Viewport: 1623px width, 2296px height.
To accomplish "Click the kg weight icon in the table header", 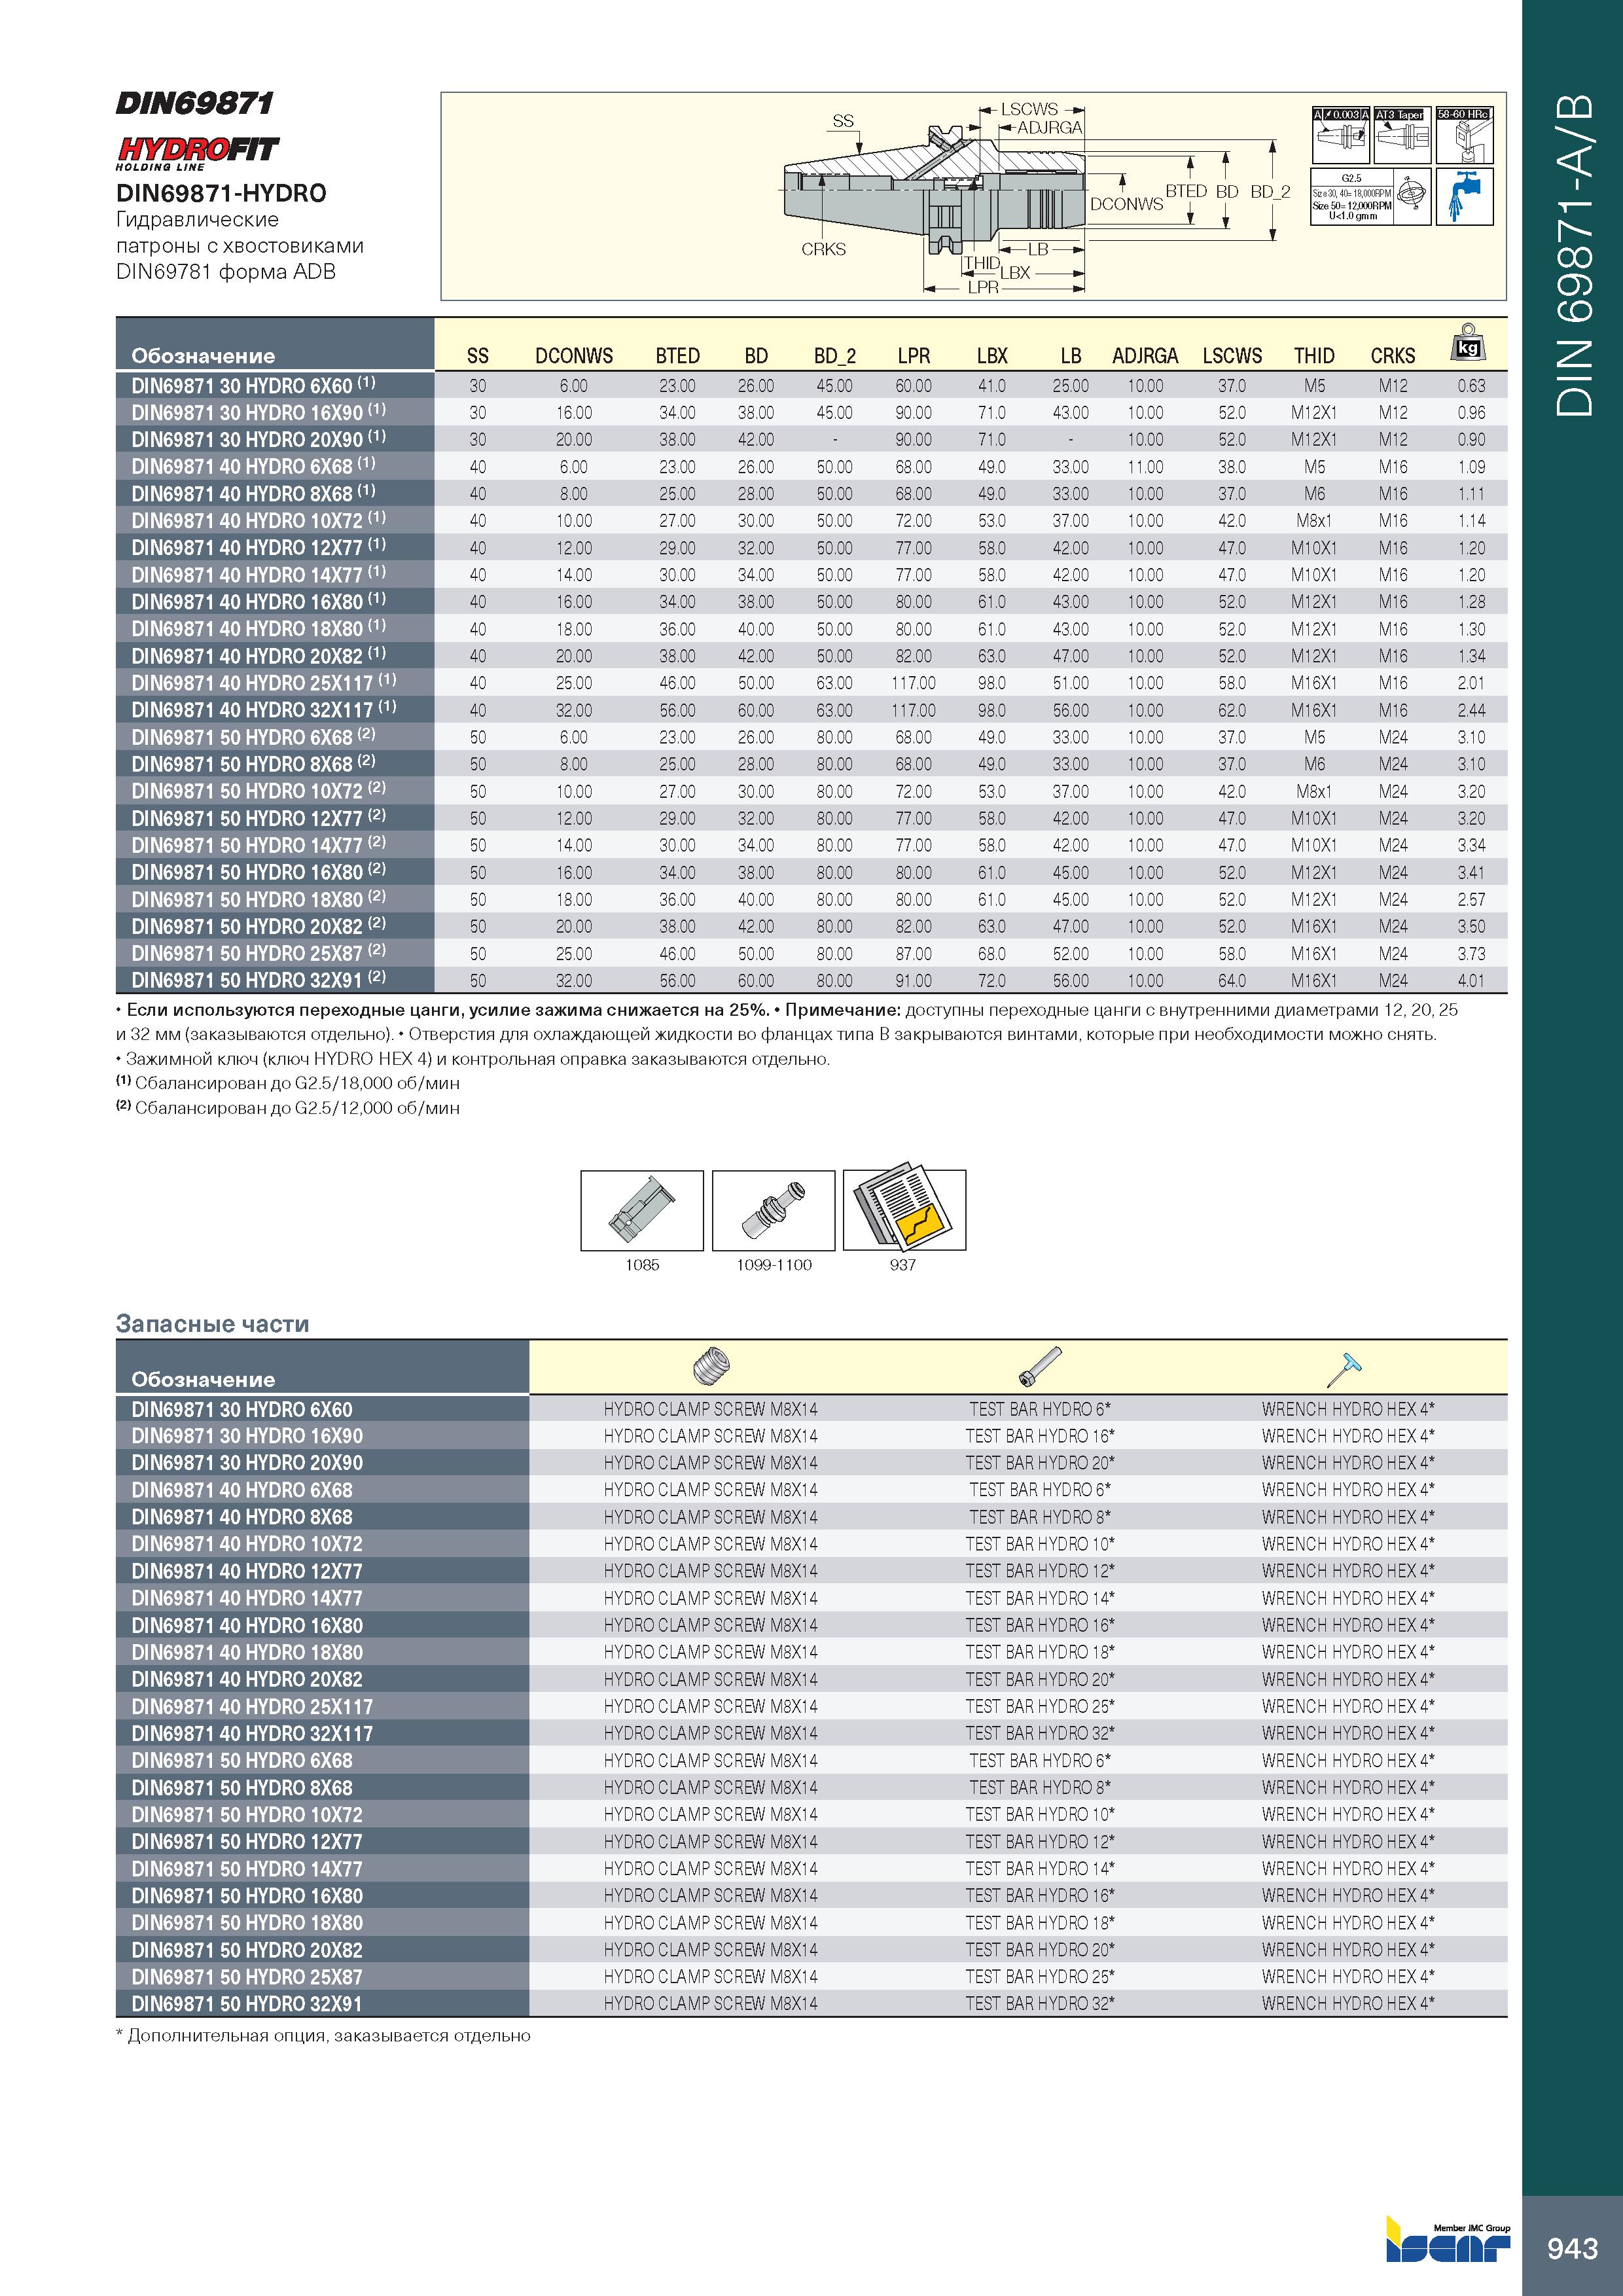I will (x=1468, y=342).
